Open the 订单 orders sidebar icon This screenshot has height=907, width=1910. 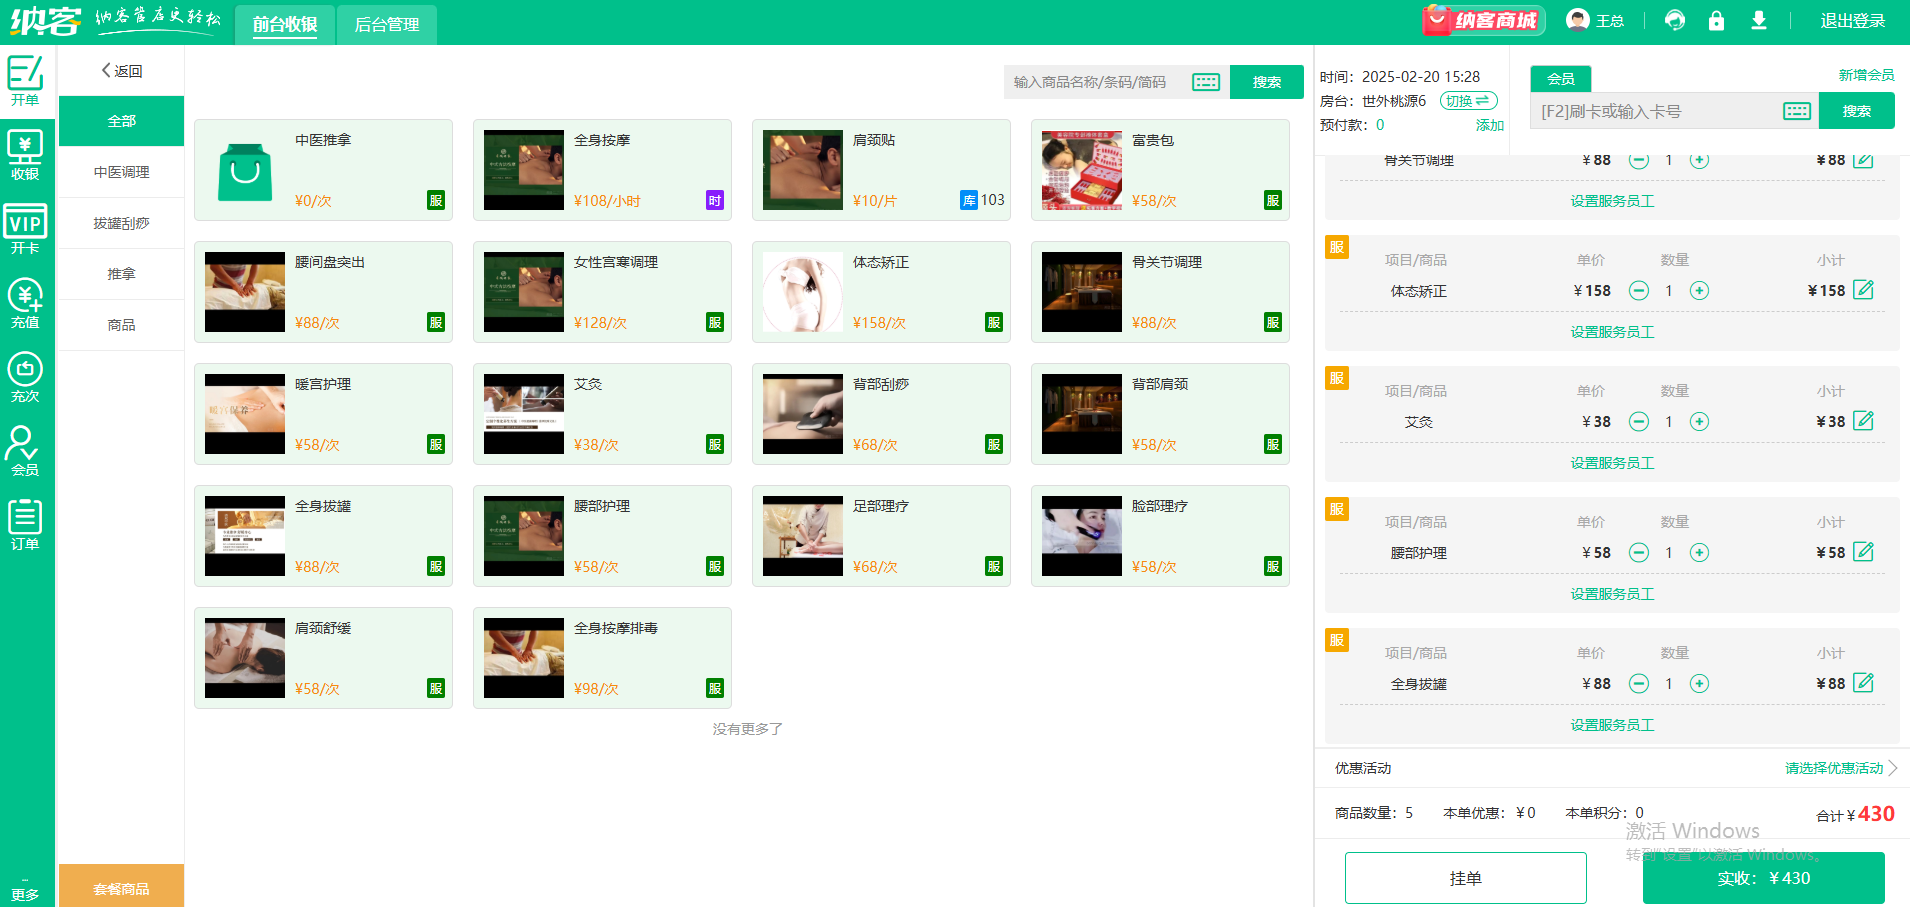(x=25, y=525)
